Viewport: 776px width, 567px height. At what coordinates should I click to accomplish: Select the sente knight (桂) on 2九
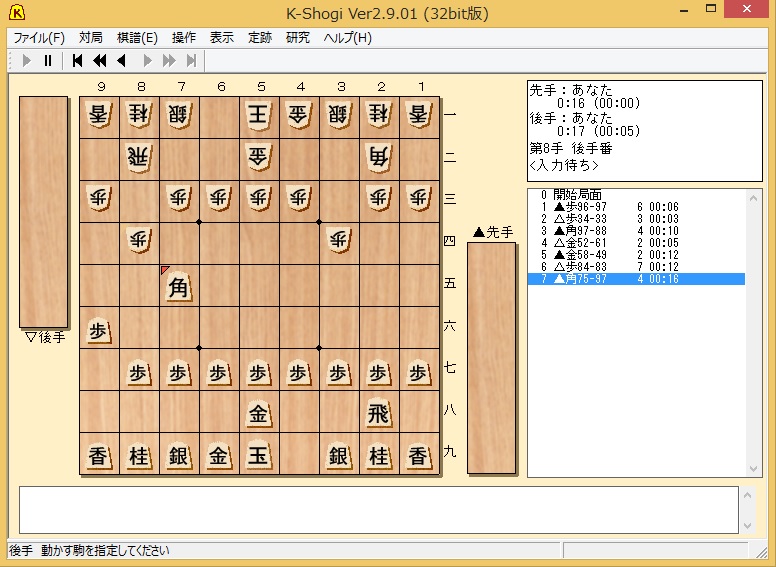(379, 454)
